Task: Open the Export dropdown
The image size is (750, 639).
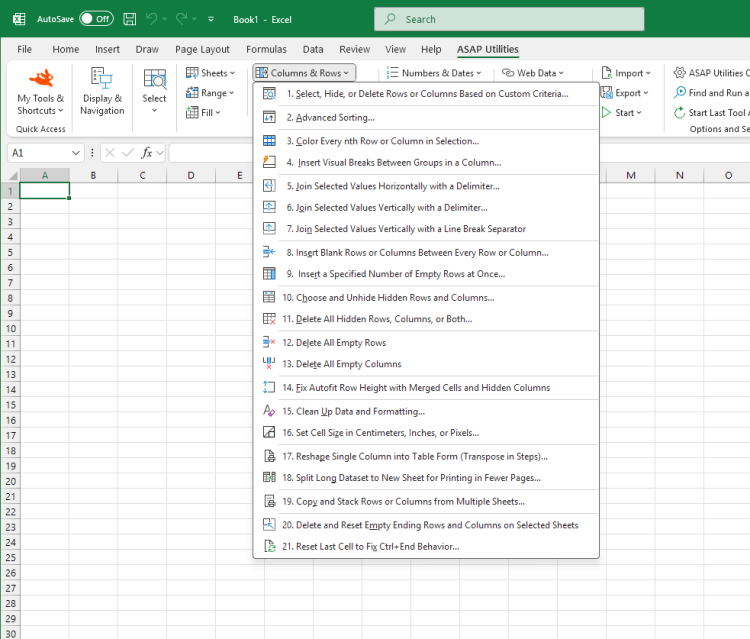Action: [x=626, y=93]
